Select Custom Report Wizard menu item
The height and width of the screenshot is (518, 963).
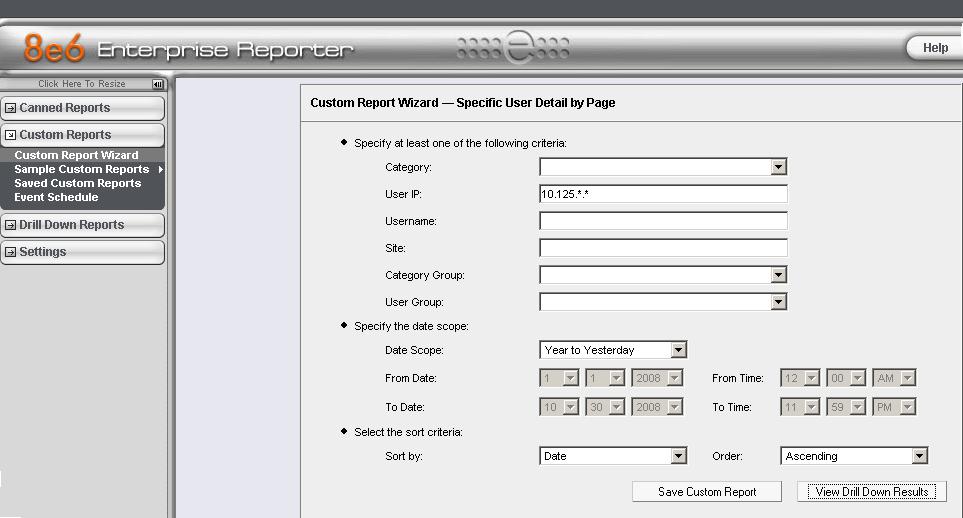76,156
